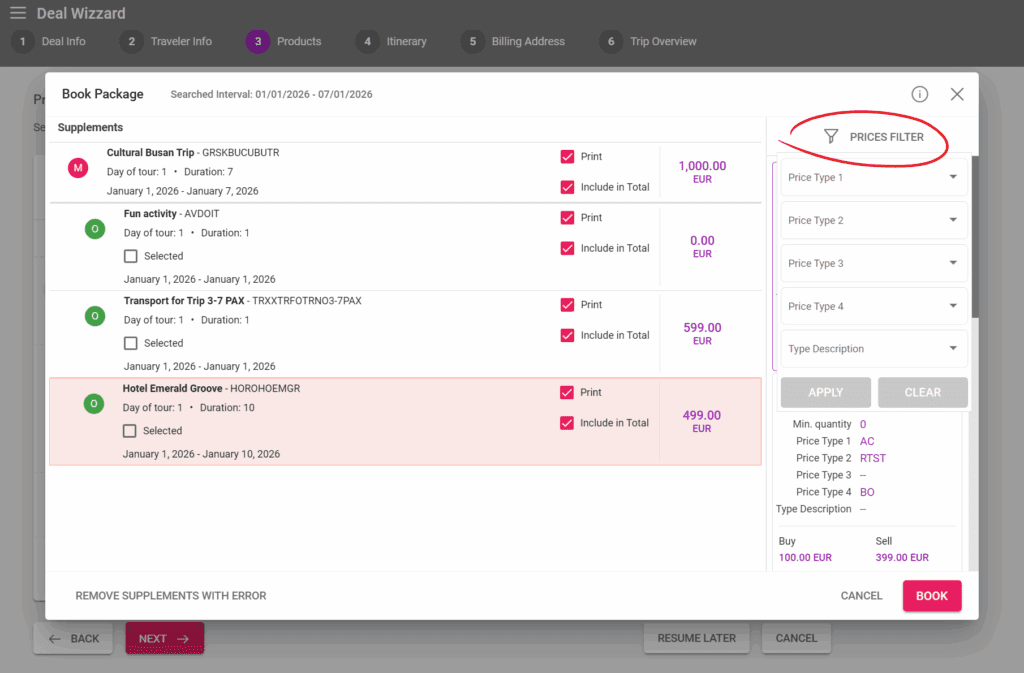
Task: Check the Selected box for Fun activity
Action: tap(131, 256)
